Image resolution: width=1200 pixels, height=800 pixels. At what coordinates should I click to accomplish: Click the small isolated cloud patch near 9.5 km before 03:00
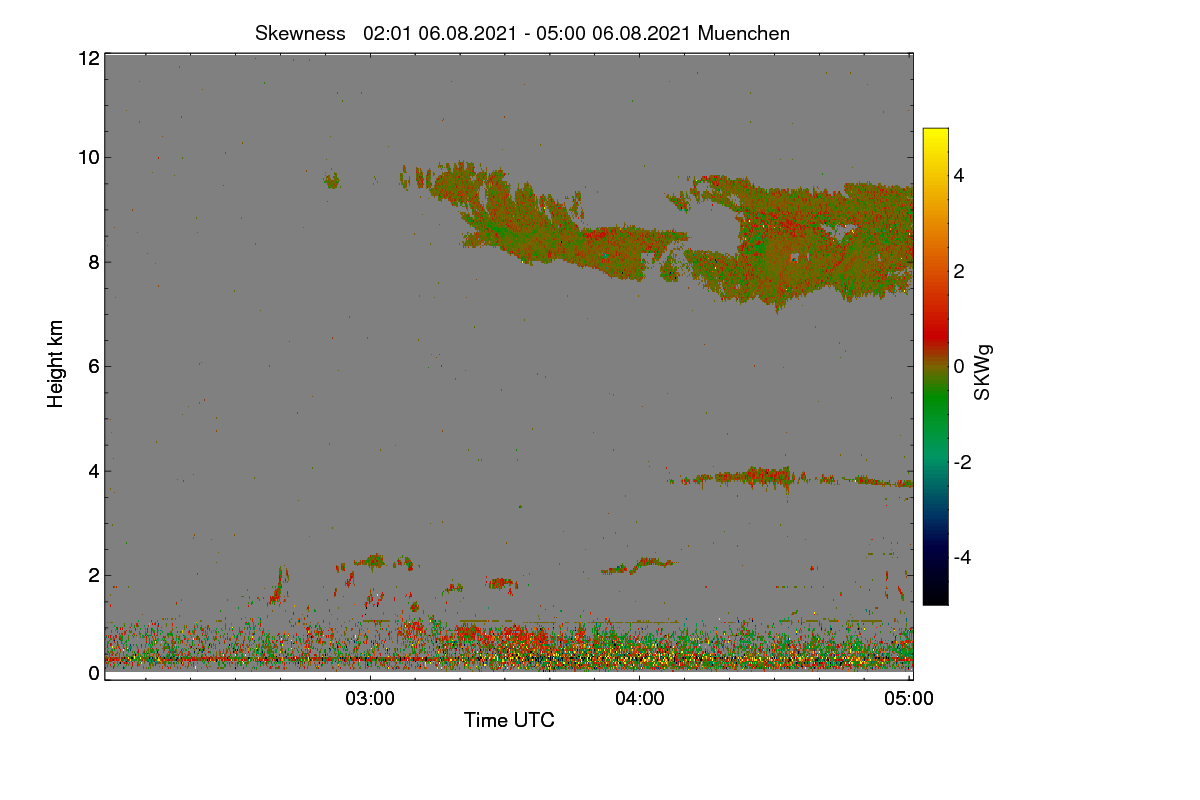332,181
